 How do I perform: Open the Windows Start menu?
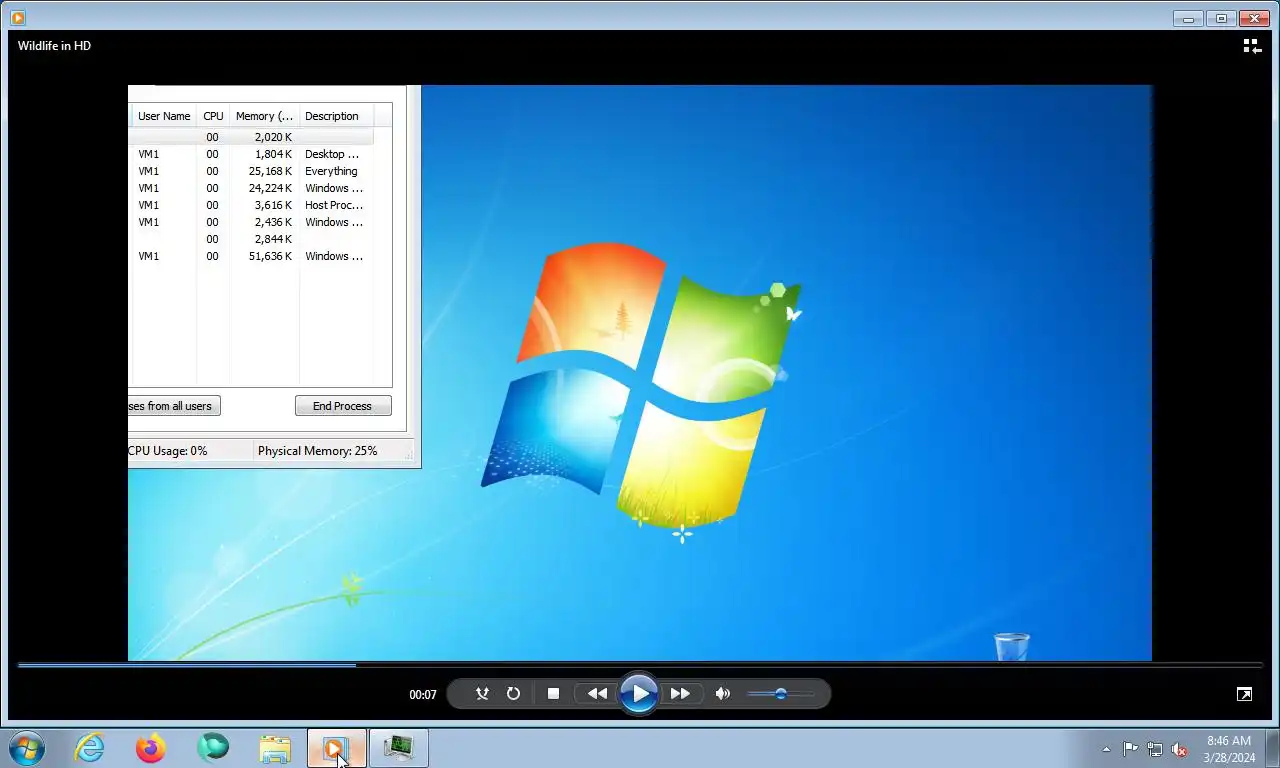coord(27,748)
